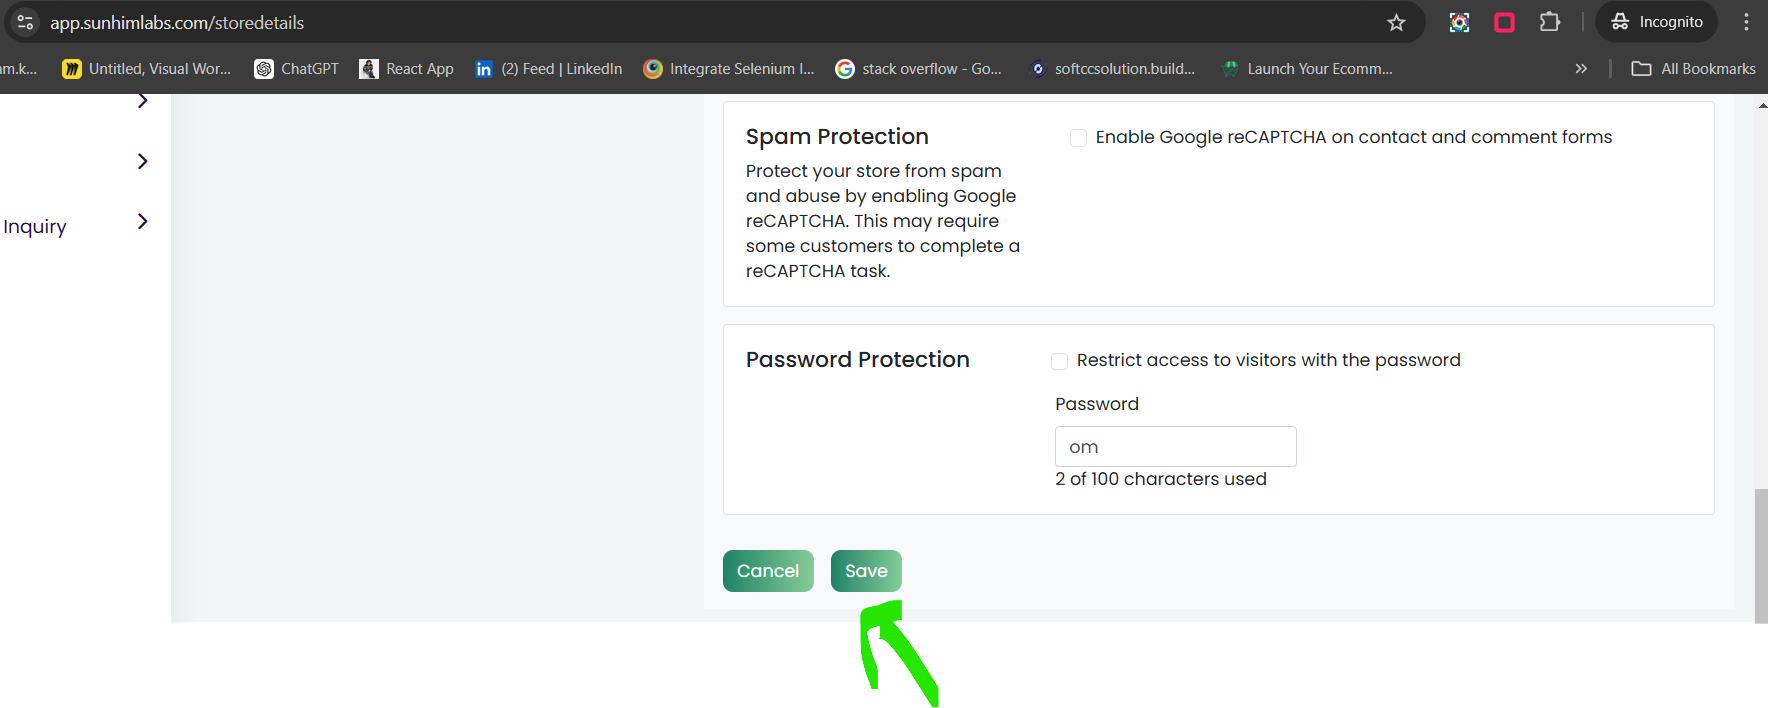Enable Google reCAPTCHA checkbox
The width and height of the screenshot is (1768, 708).
pyautogui.click(x=1078, y=138)
